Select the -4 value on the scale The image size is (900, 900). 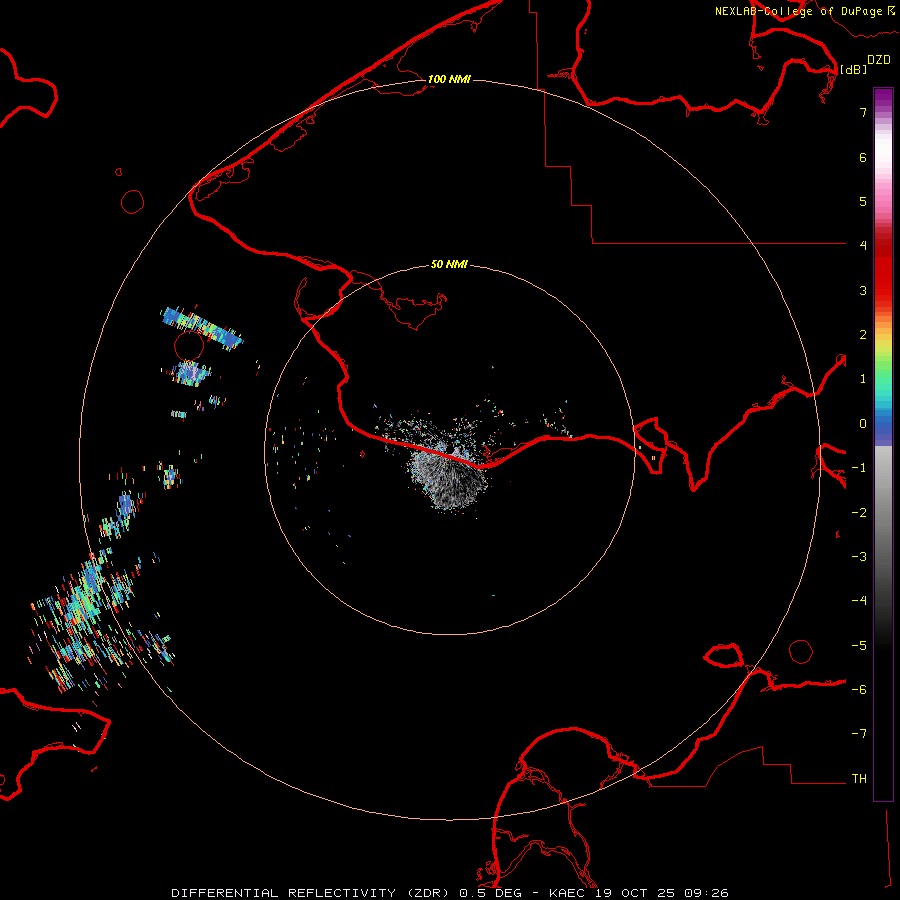tap(859, 601)
